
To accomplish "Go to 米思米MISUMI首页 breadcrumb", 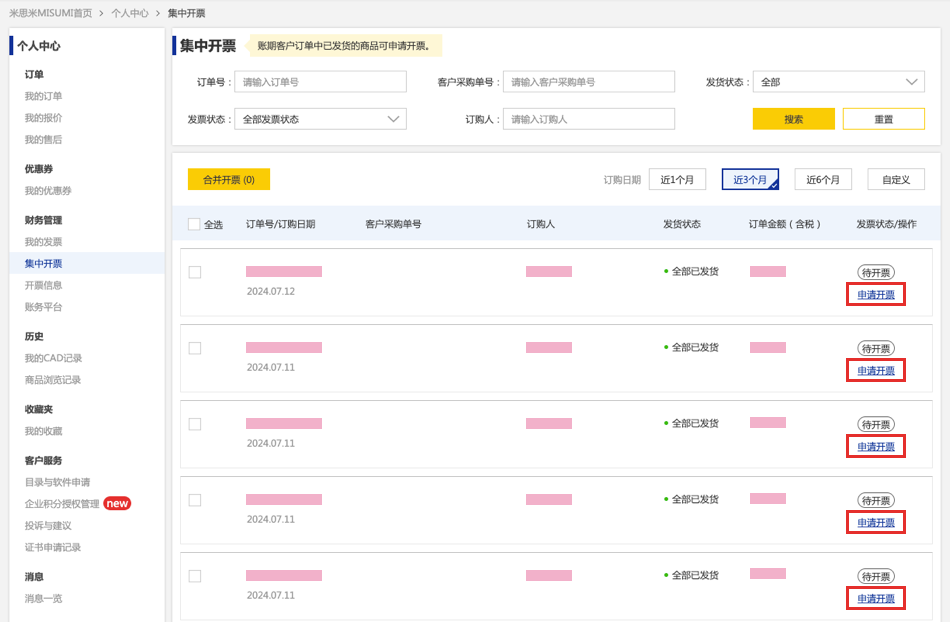I will tap(50, 13).
